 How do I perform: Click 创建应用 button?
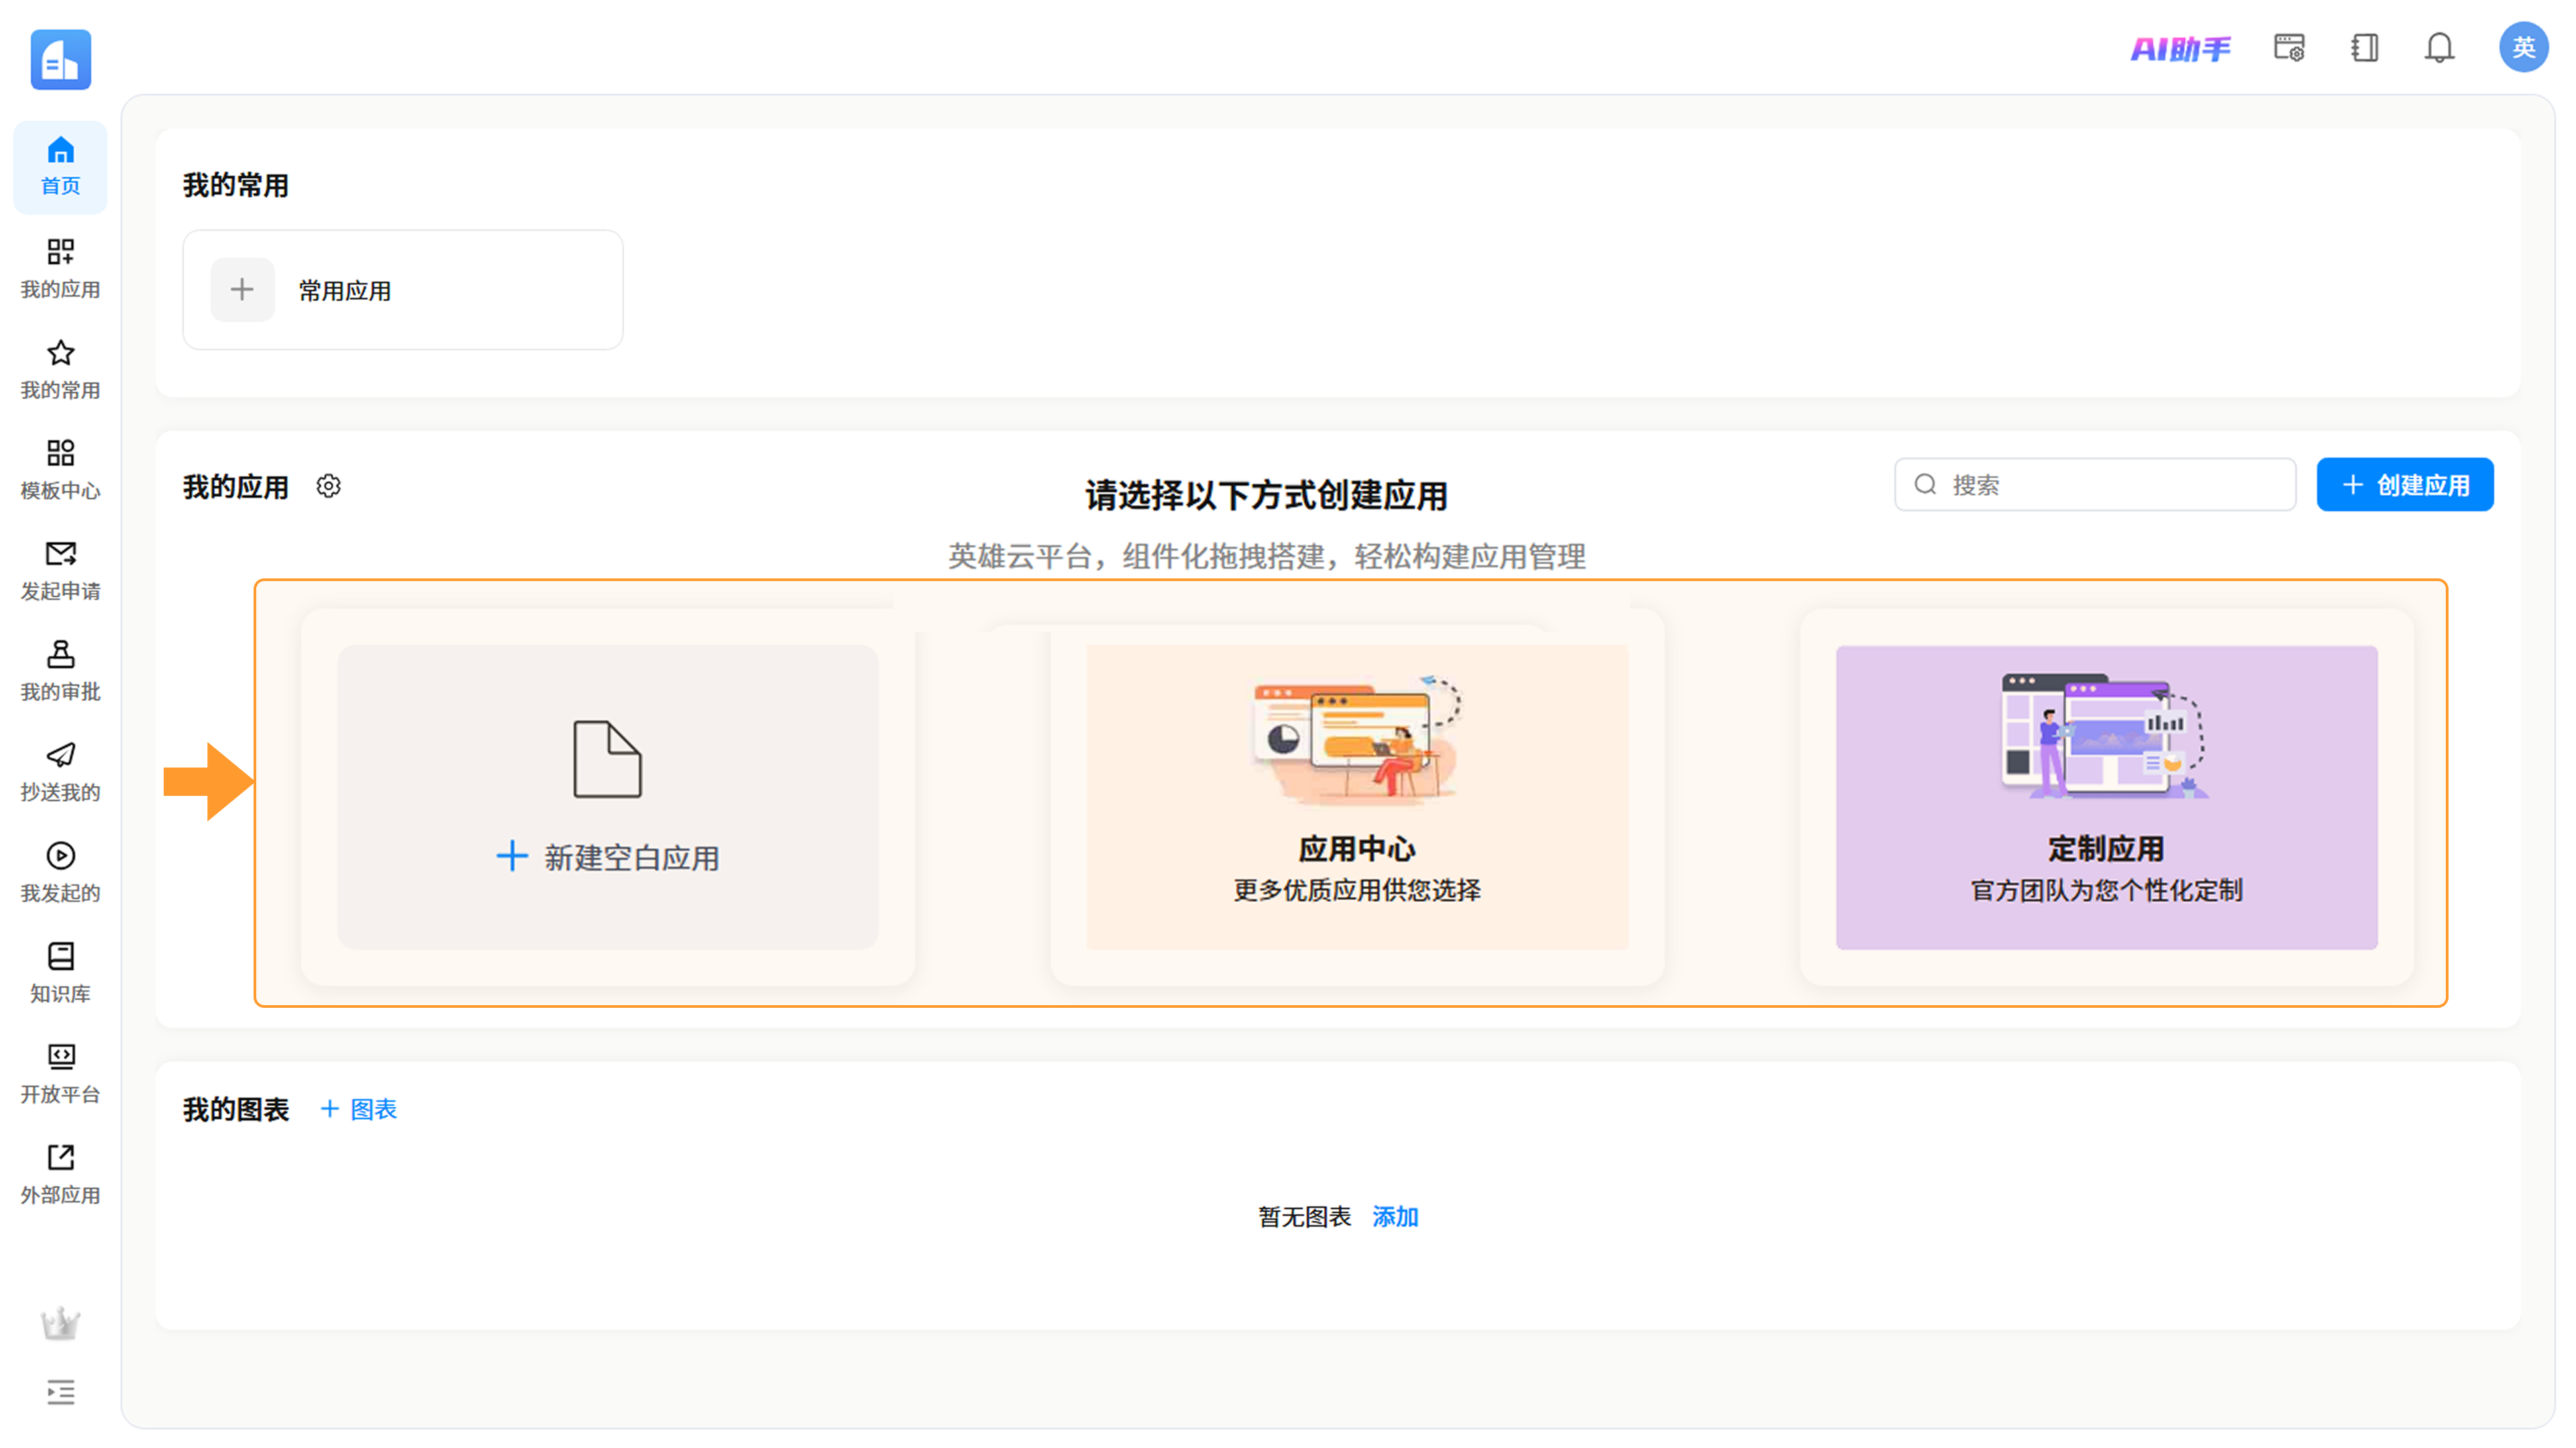(x=2405, y=485)
